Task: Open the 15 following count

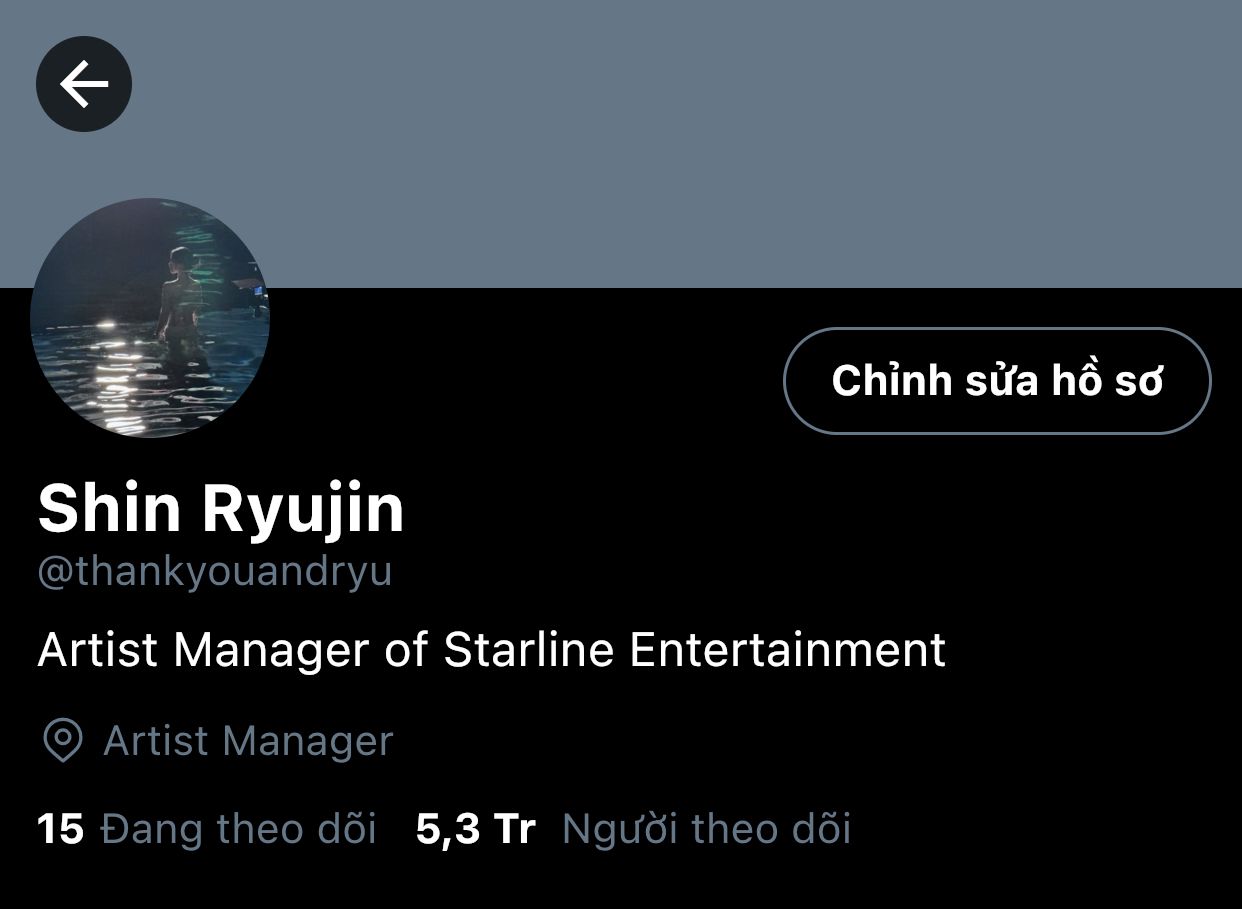Action: [60, 830]
